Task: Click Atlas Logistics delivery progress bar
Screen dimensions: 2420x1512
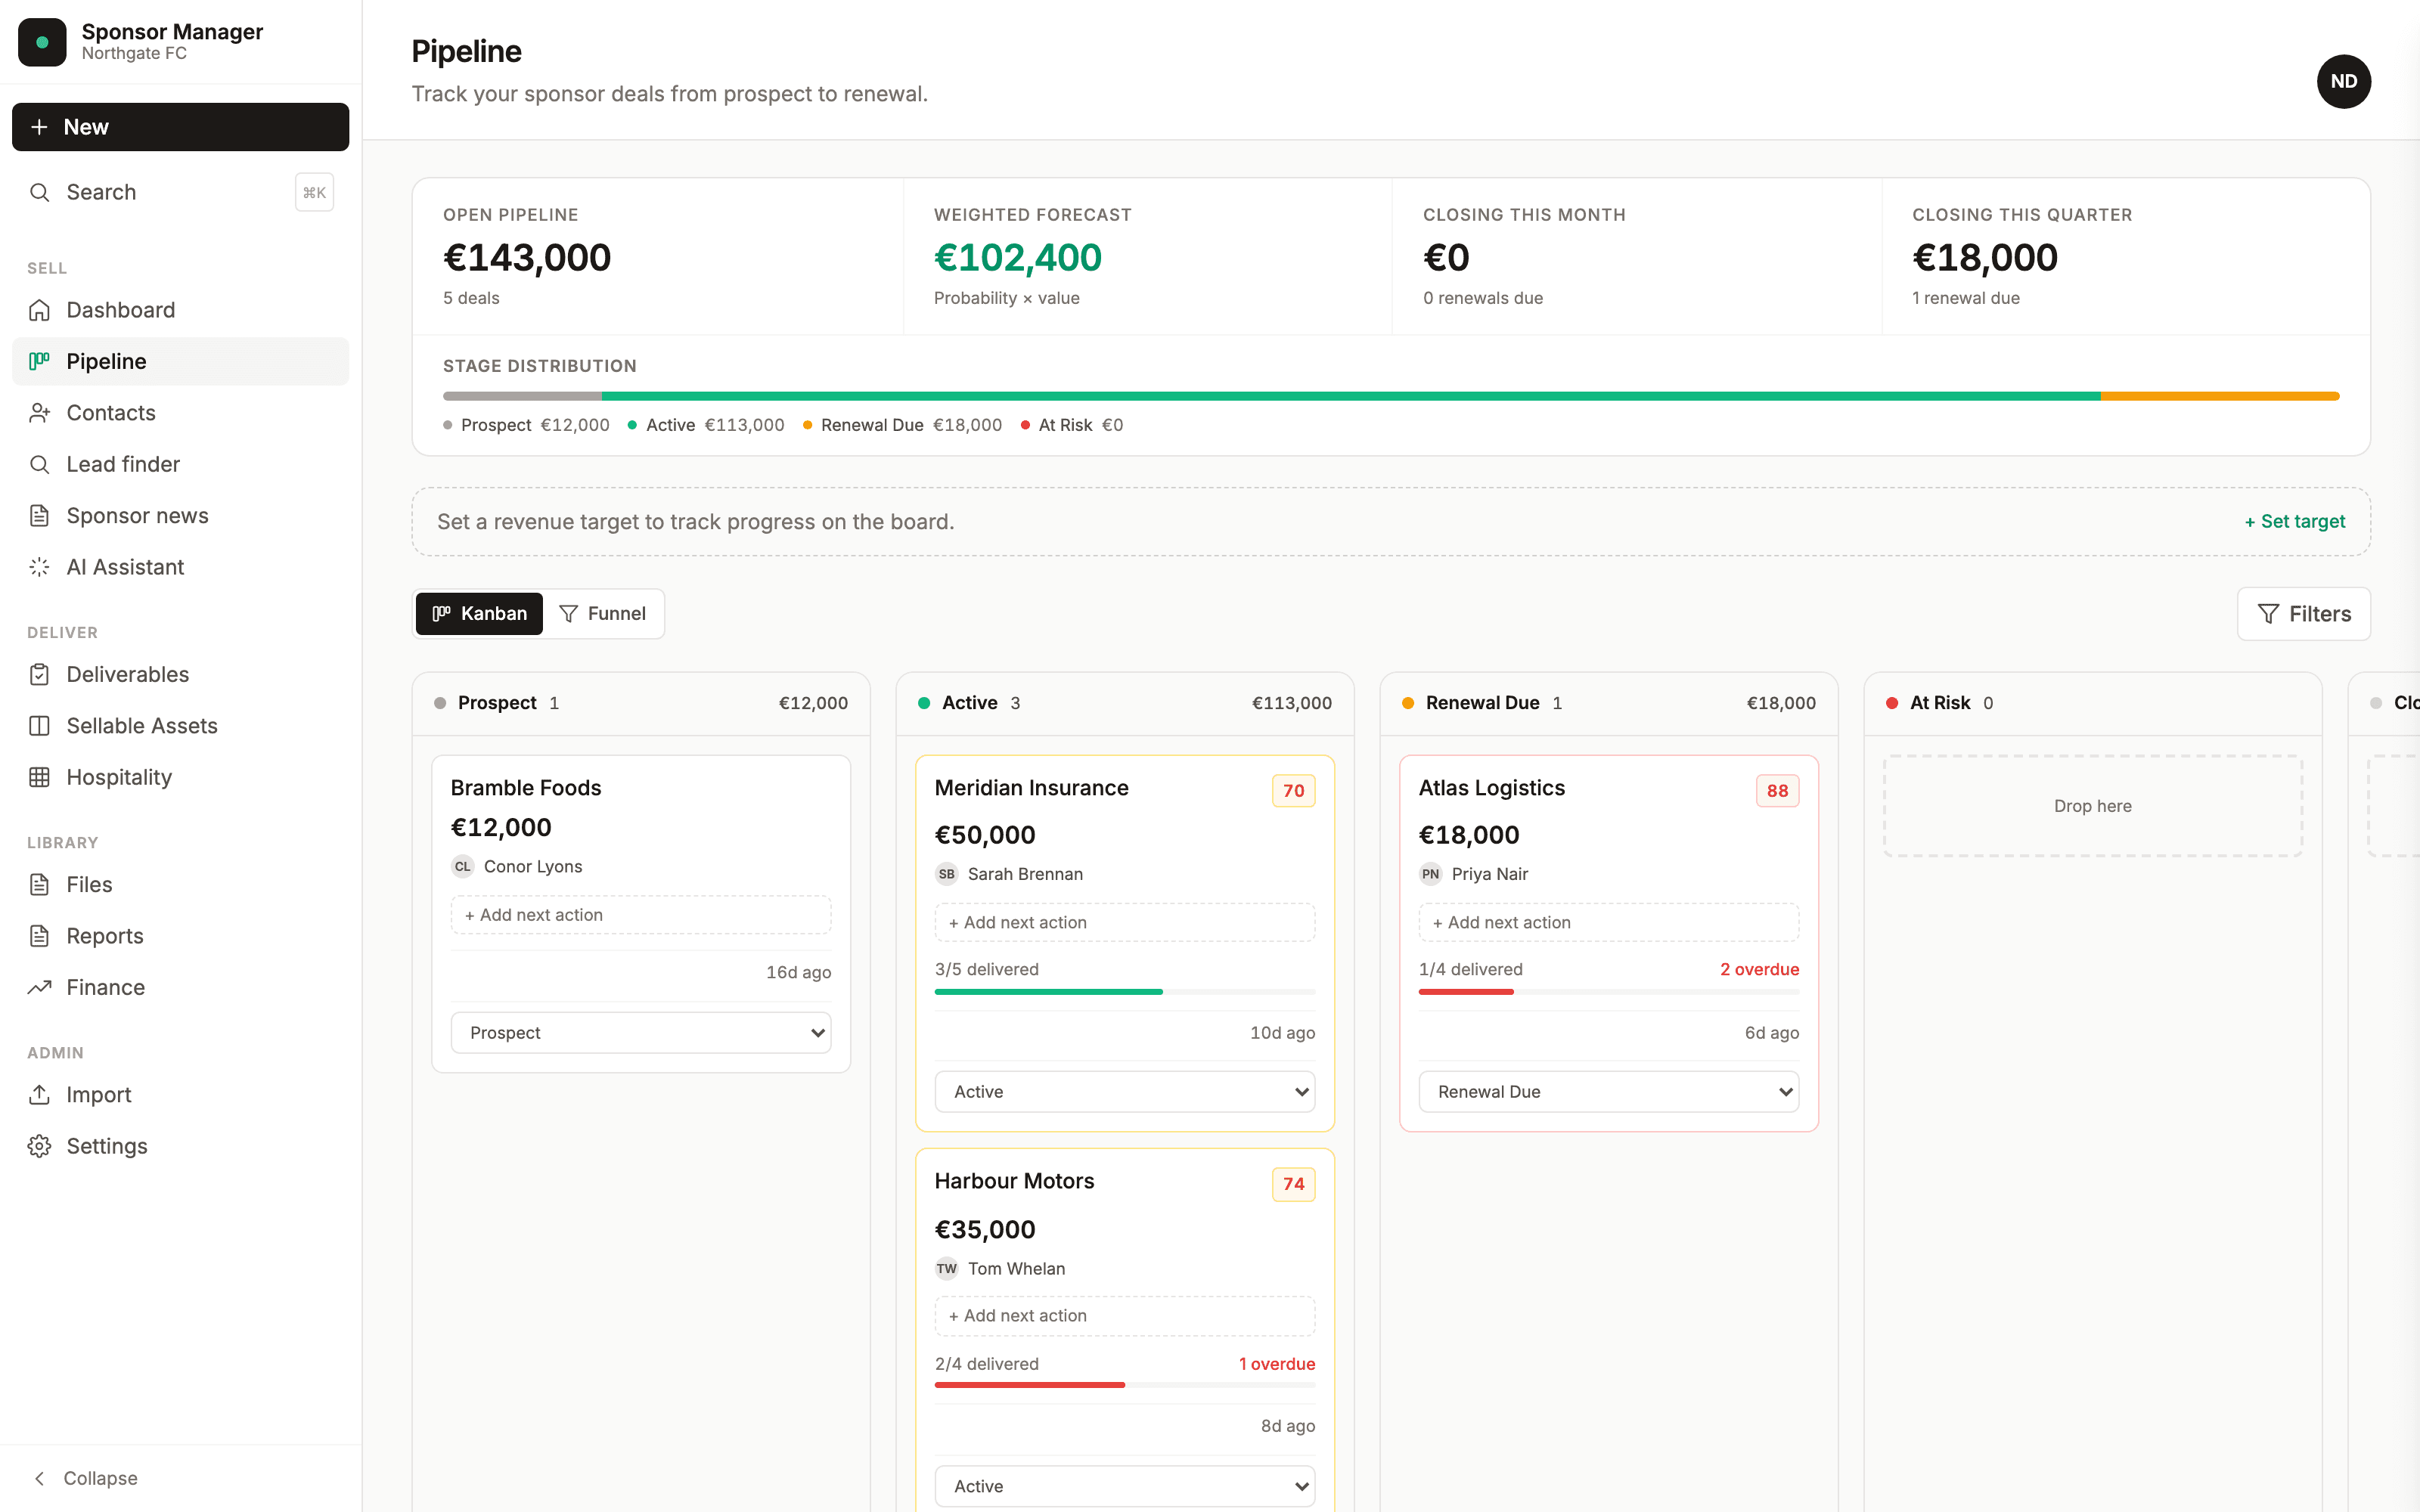Action: point(1609,992)
